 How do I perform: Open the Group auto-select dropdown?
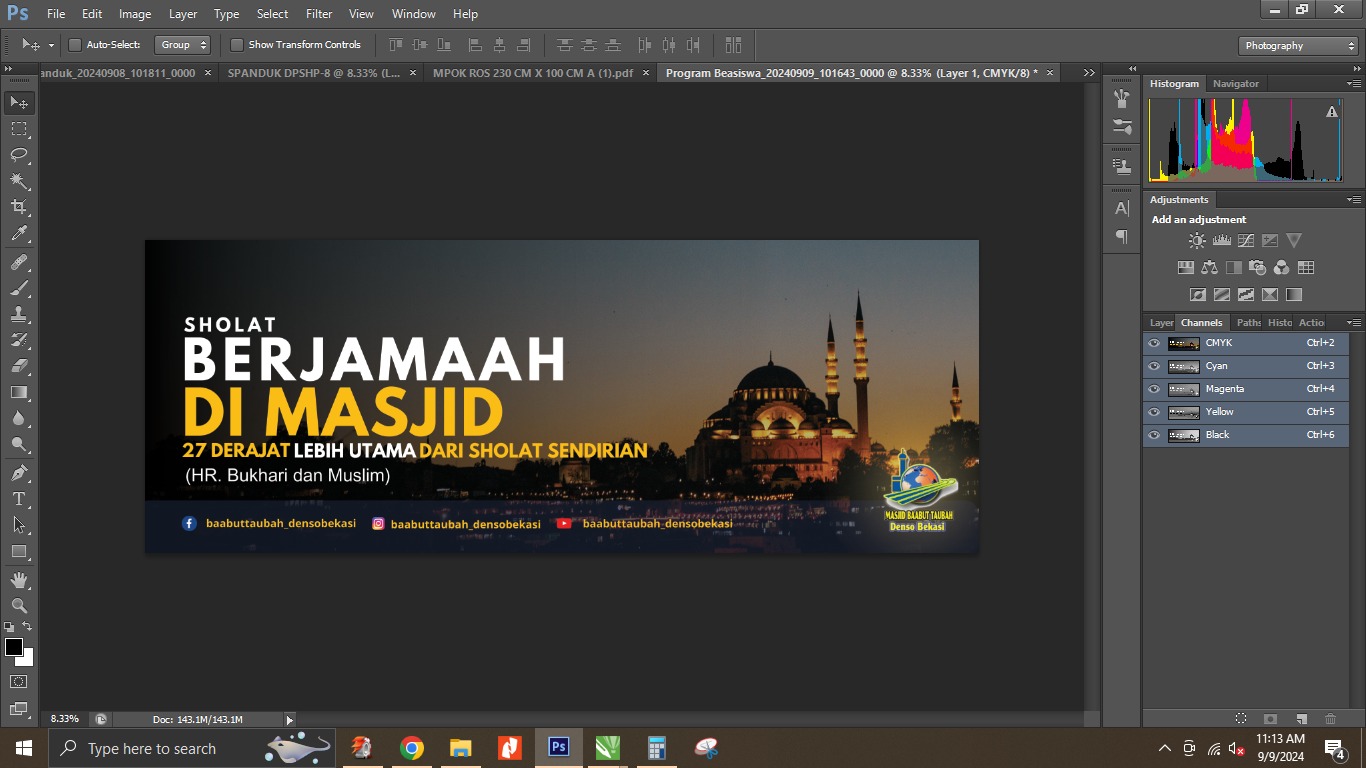tap(183, 45)
